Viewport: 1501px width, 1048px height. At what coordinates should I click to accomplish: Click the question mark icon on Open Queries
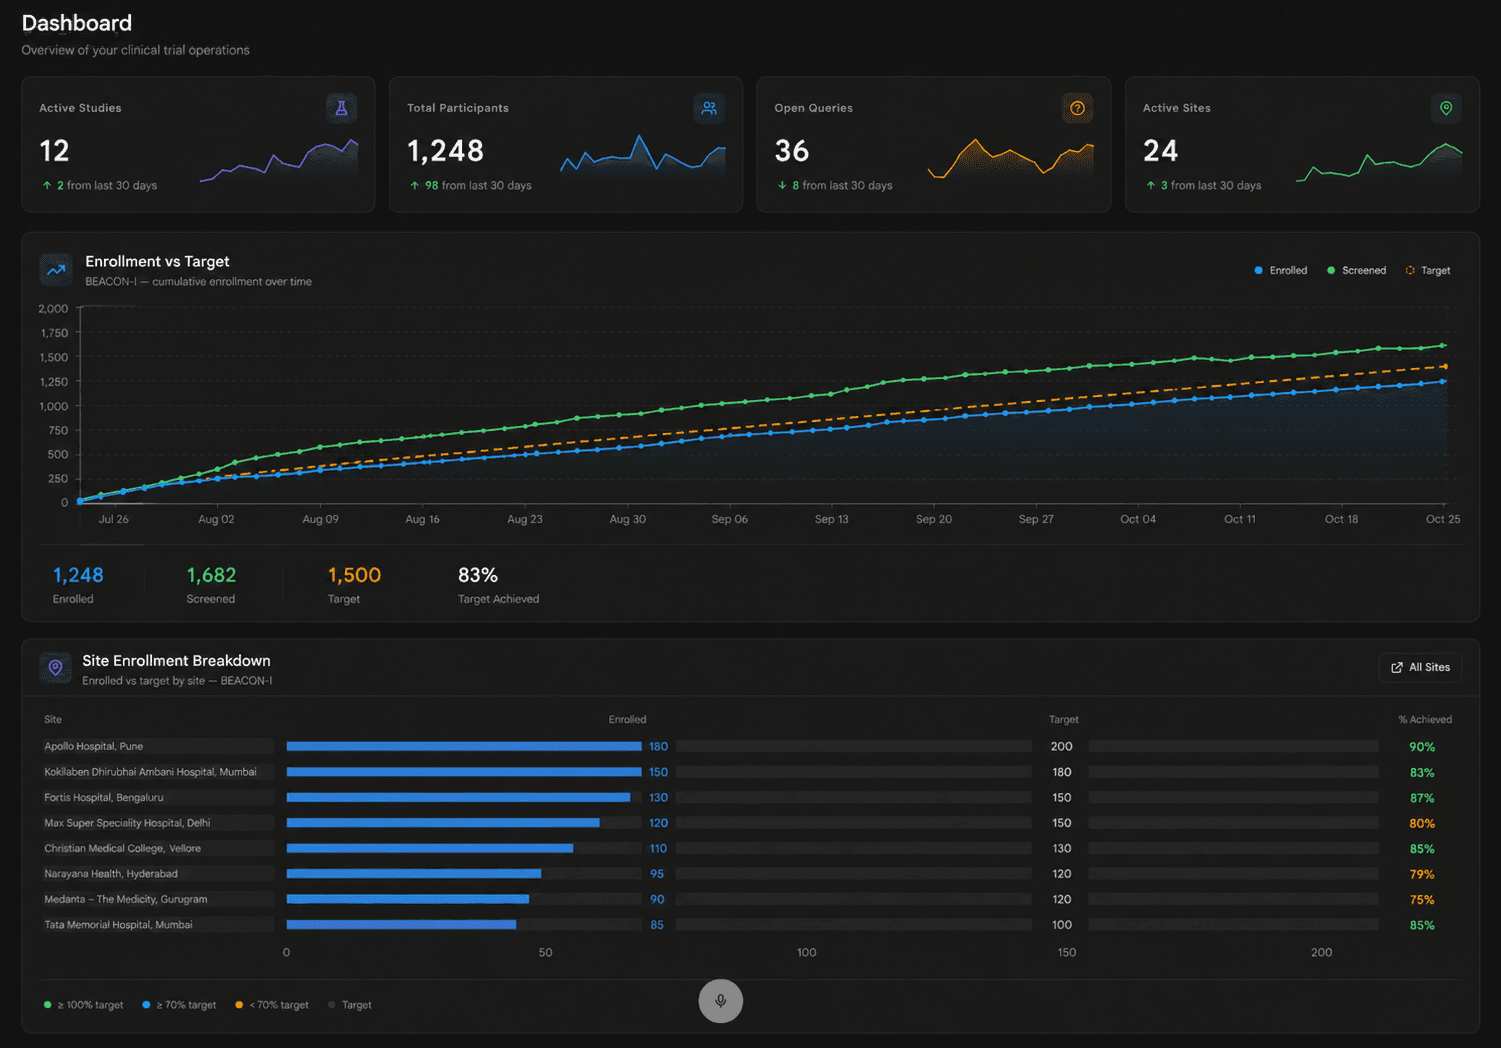[x=1077, y=108]
